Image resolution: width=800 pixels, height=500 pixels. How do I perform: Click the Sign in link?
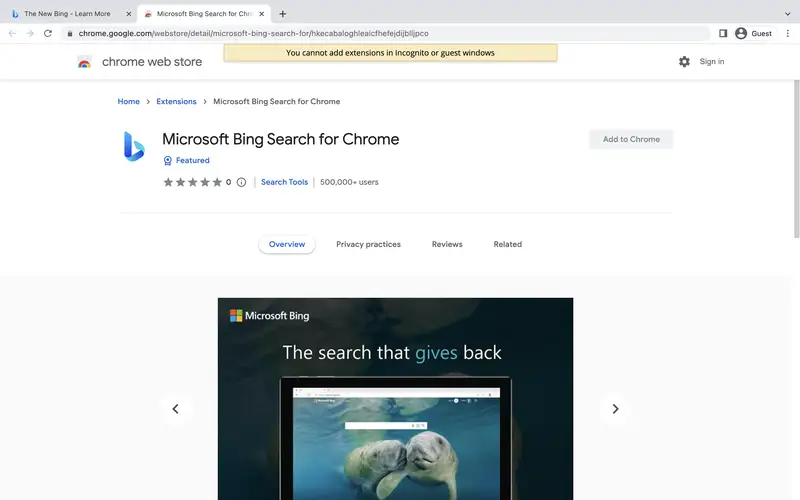(x=712, y=62)
